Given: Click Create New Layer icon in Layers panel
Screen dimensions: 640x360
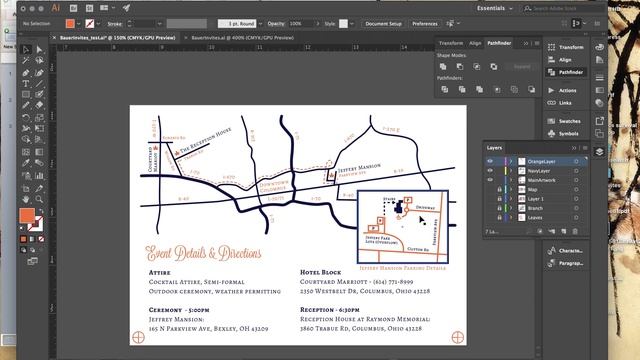Looking at the screenshot, I should click(x=564, y=231).
